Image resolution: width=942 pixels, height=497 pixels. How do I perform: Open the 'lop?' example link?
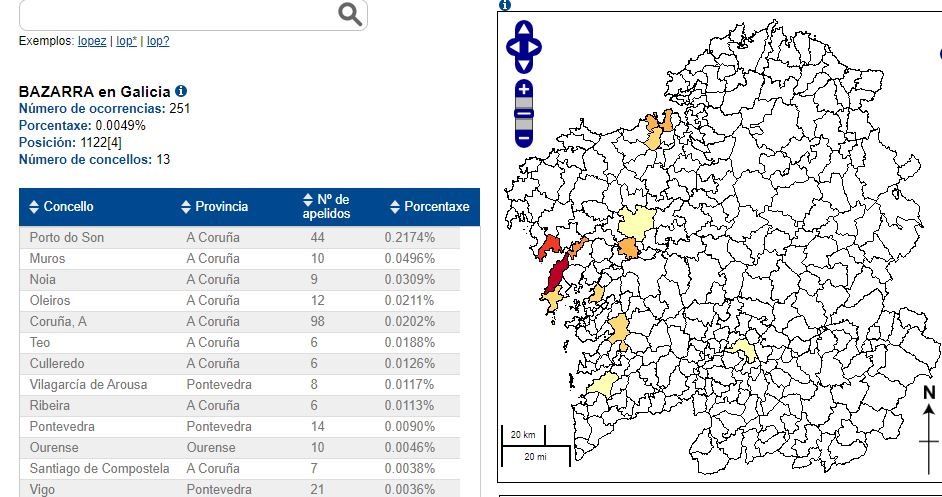[158, 41]
